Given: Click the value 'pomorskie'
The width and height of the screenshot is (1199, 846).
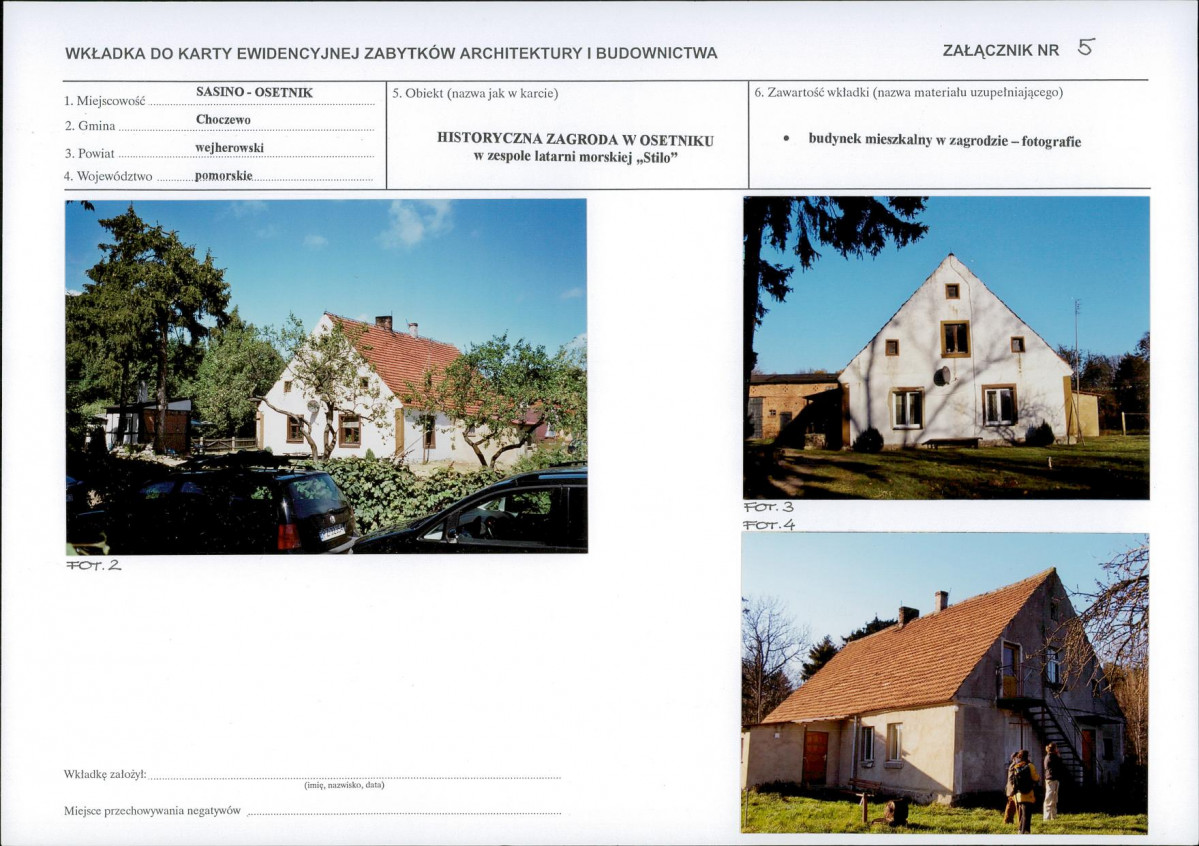Looking at the screenshot, I should pos(223,175).
